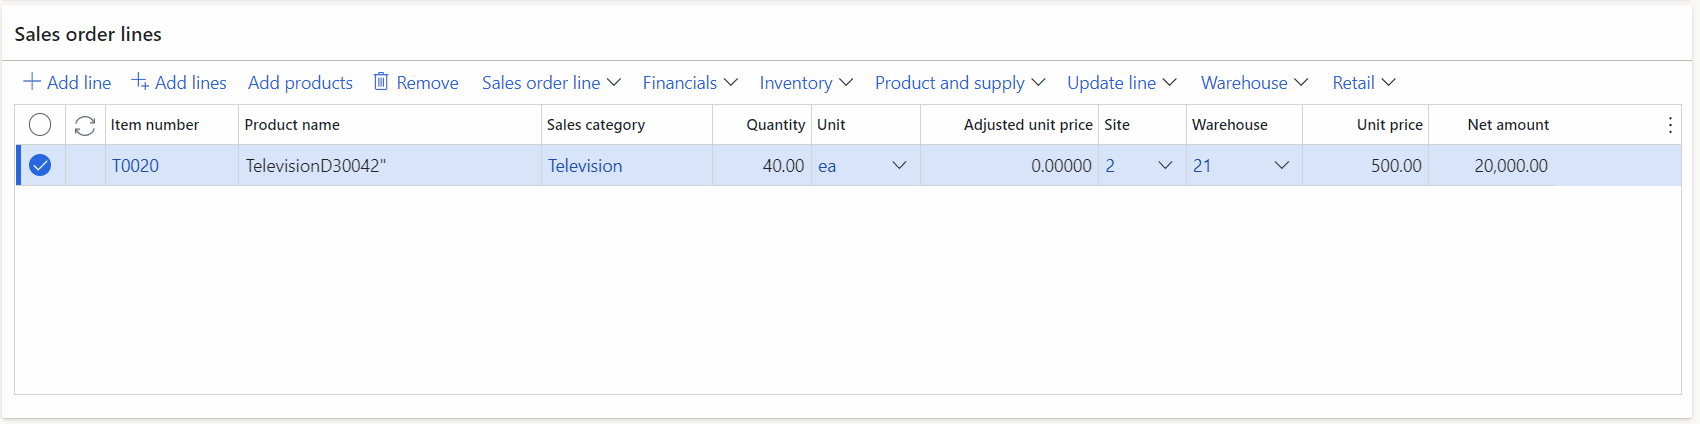Open the Product and supply menu

point(960,83)
